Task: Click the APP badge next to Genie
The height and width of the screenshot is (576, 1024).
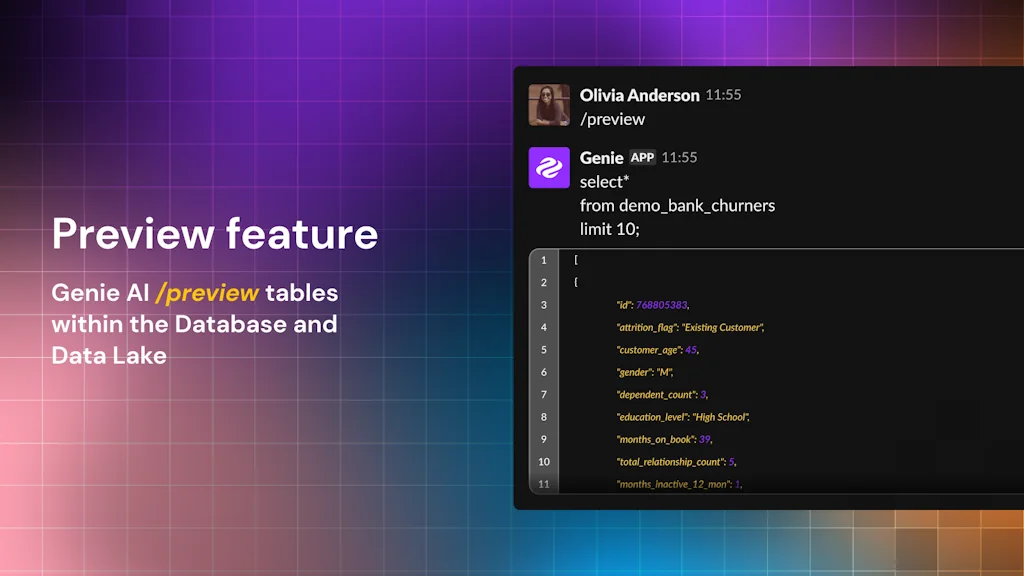Action: pos(642,157)
